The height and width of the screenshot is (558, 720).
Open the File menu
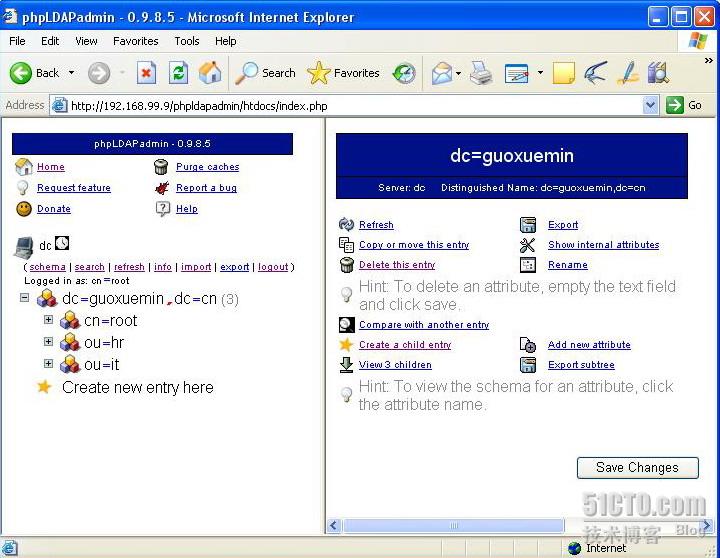(17, 41)
